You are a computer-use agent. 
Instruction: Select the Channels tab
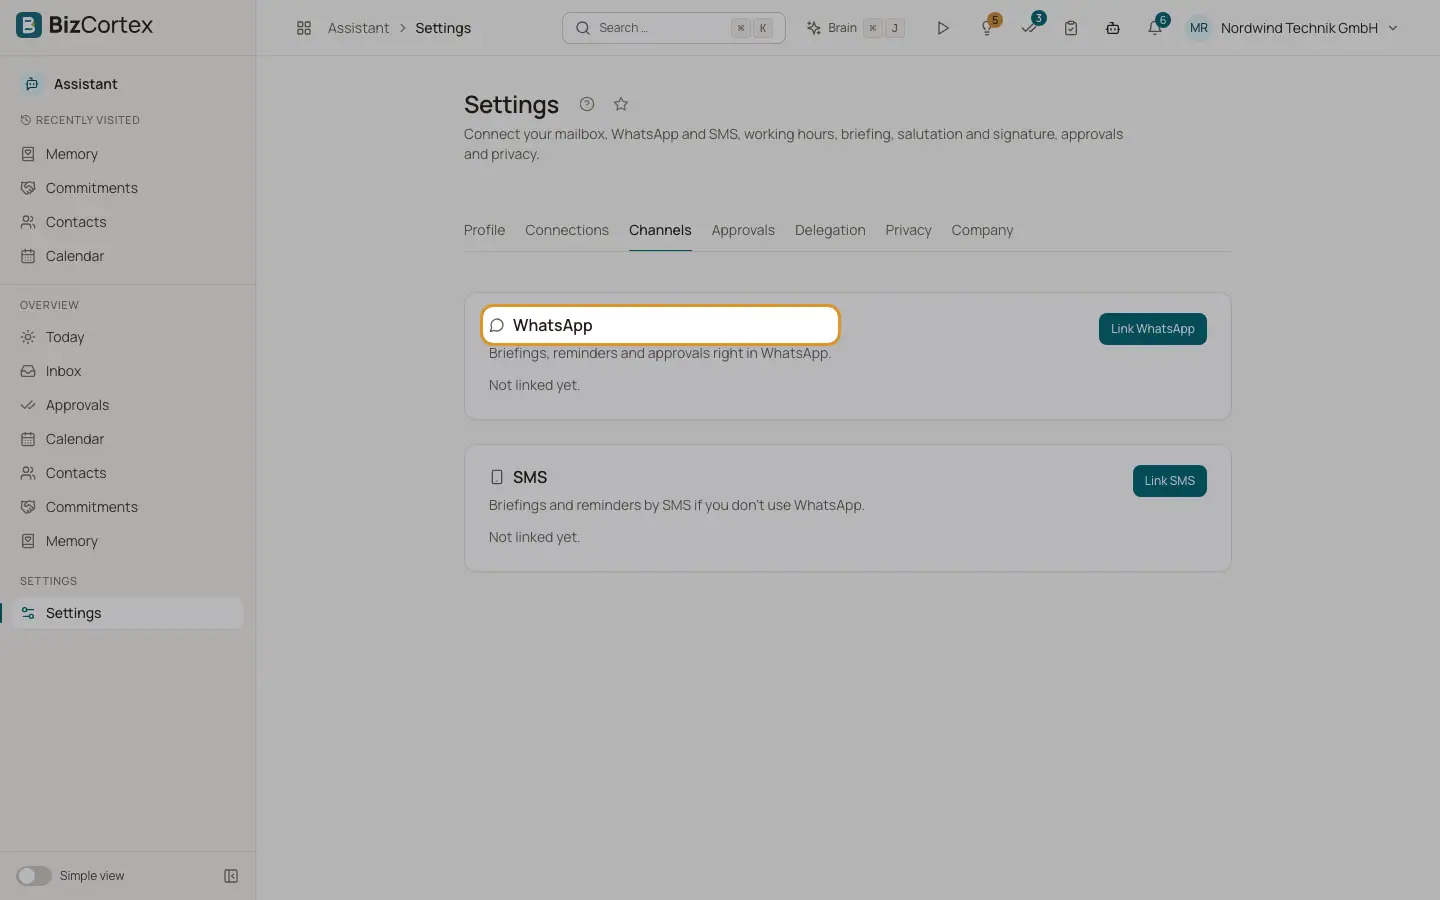[x=660, y=230]
